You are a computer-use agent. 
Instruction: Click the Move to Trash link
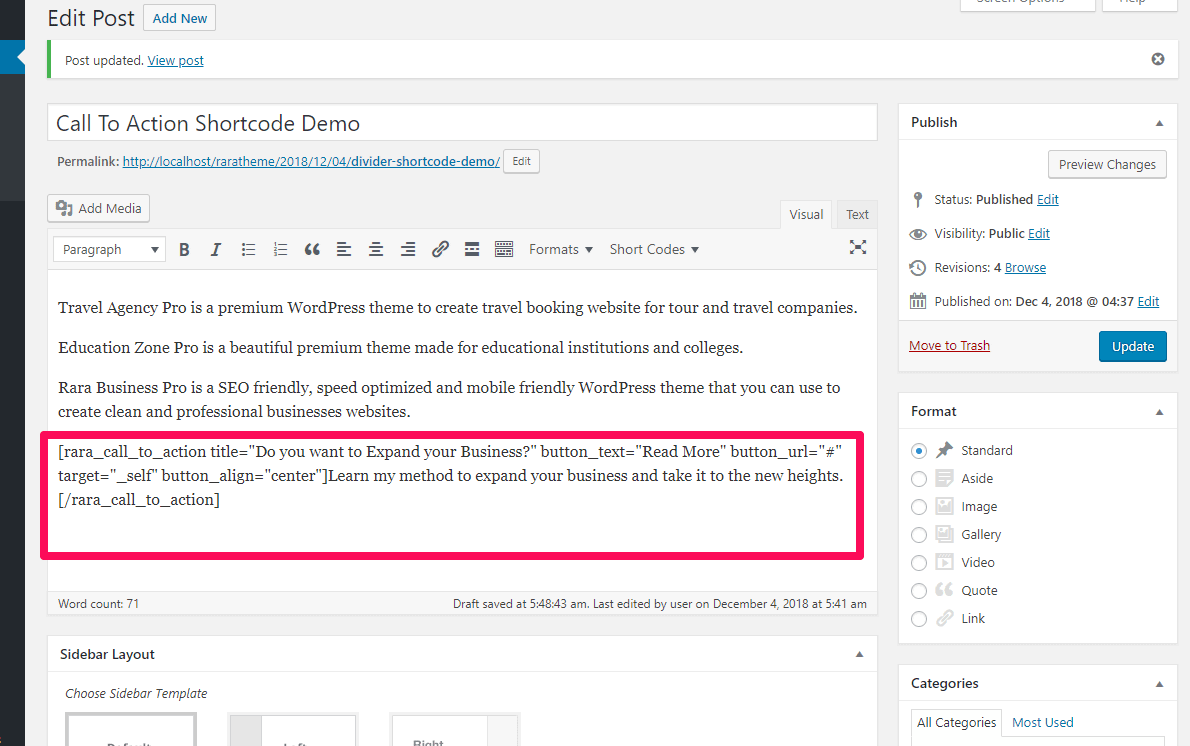point(949,346)
